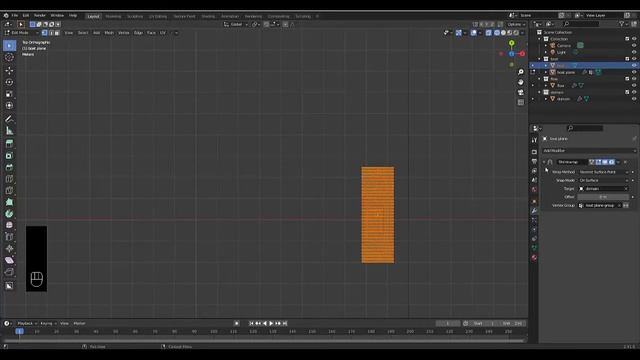Clear the Vertex Group field
640x360 pixels.
(619, 205)
